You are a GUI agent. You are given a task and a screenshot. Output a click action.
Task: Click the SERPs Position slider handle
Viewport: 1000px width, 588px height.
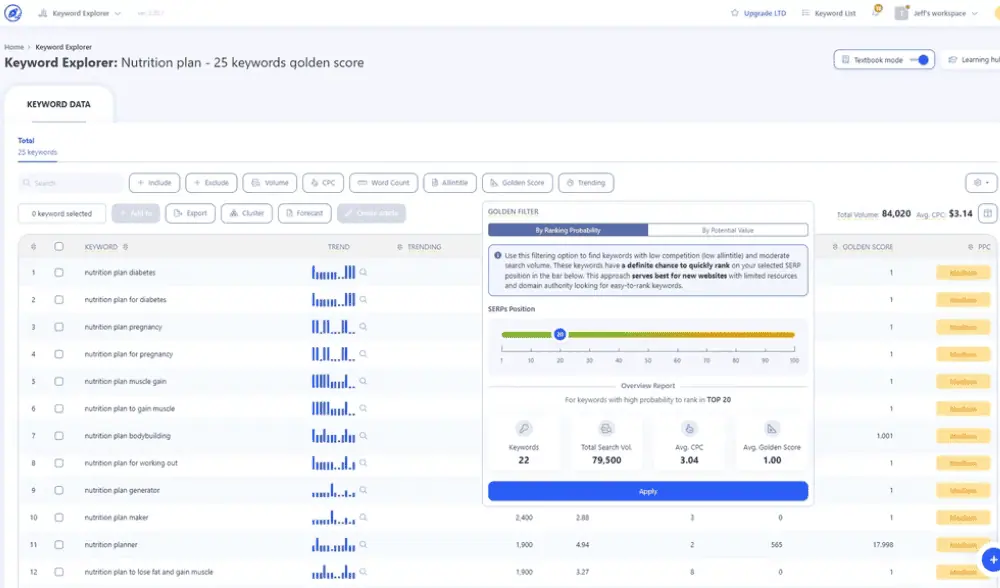[560, 334]
